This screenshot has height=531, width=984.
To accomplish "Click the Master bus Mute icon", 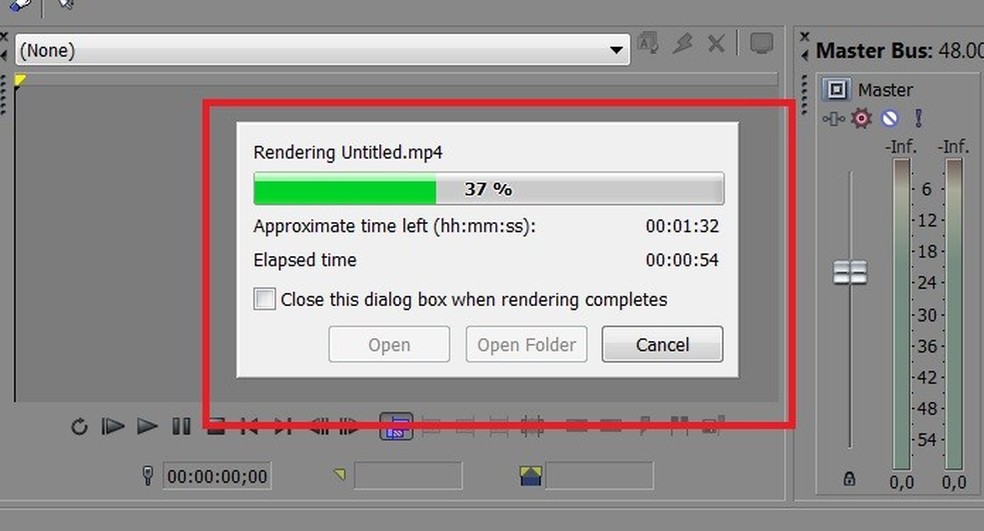I will (x=889, y=118).
